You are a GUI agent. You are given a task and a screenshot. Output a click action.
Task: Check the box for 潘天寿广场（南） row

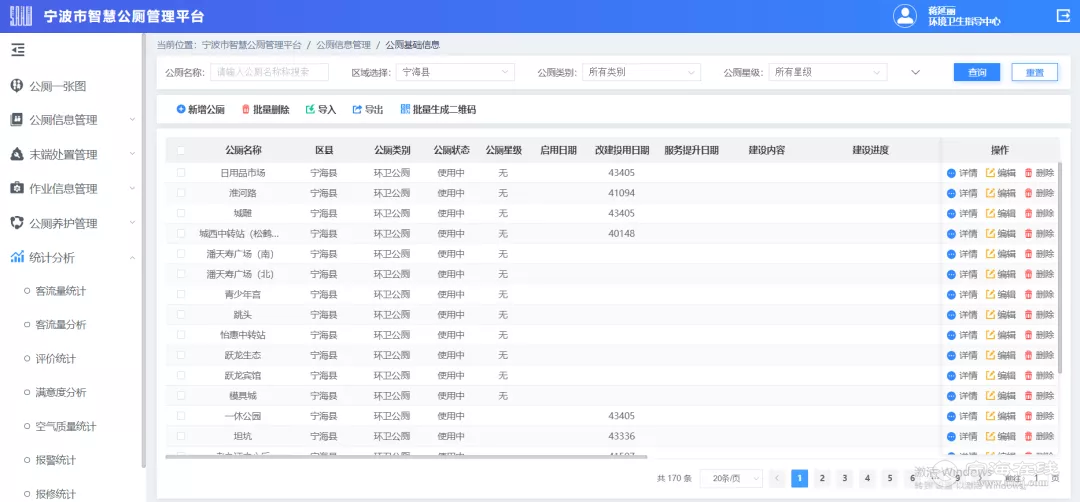point(181,253)
